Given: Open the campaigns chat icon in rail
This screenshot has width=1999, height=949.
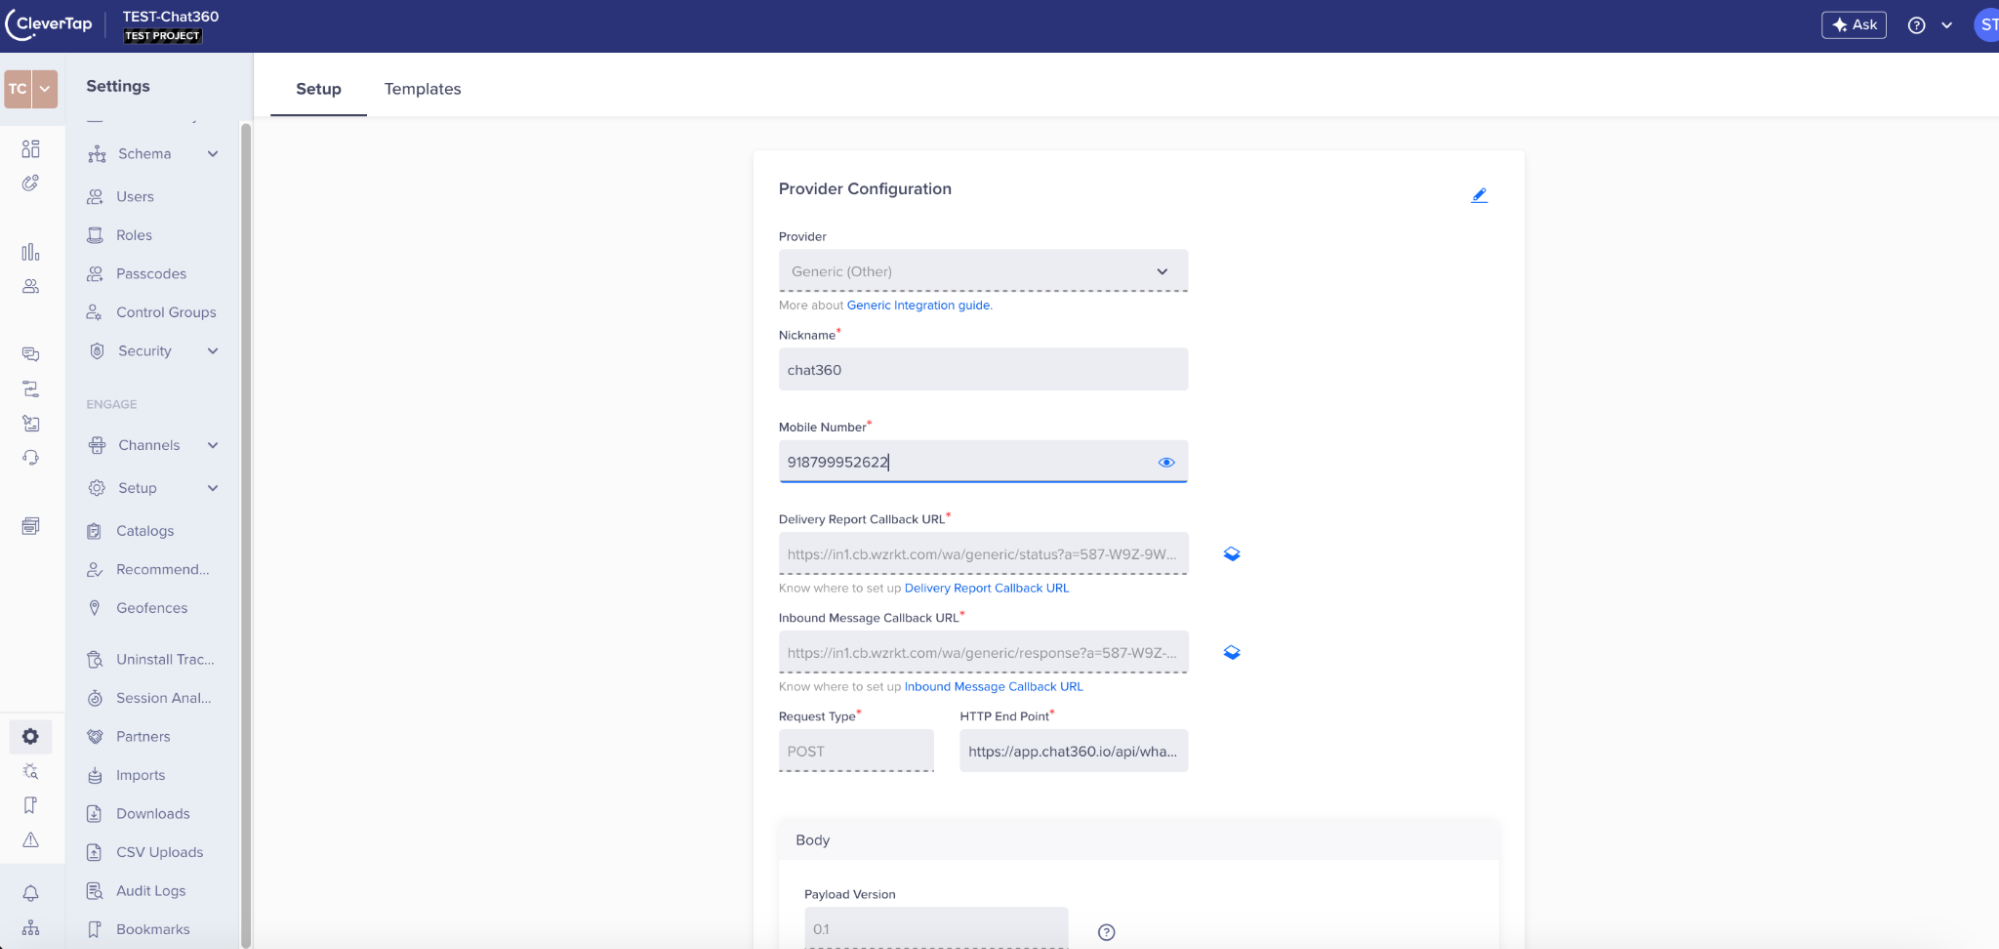Looking at the screenshot, I should point(31,354).
